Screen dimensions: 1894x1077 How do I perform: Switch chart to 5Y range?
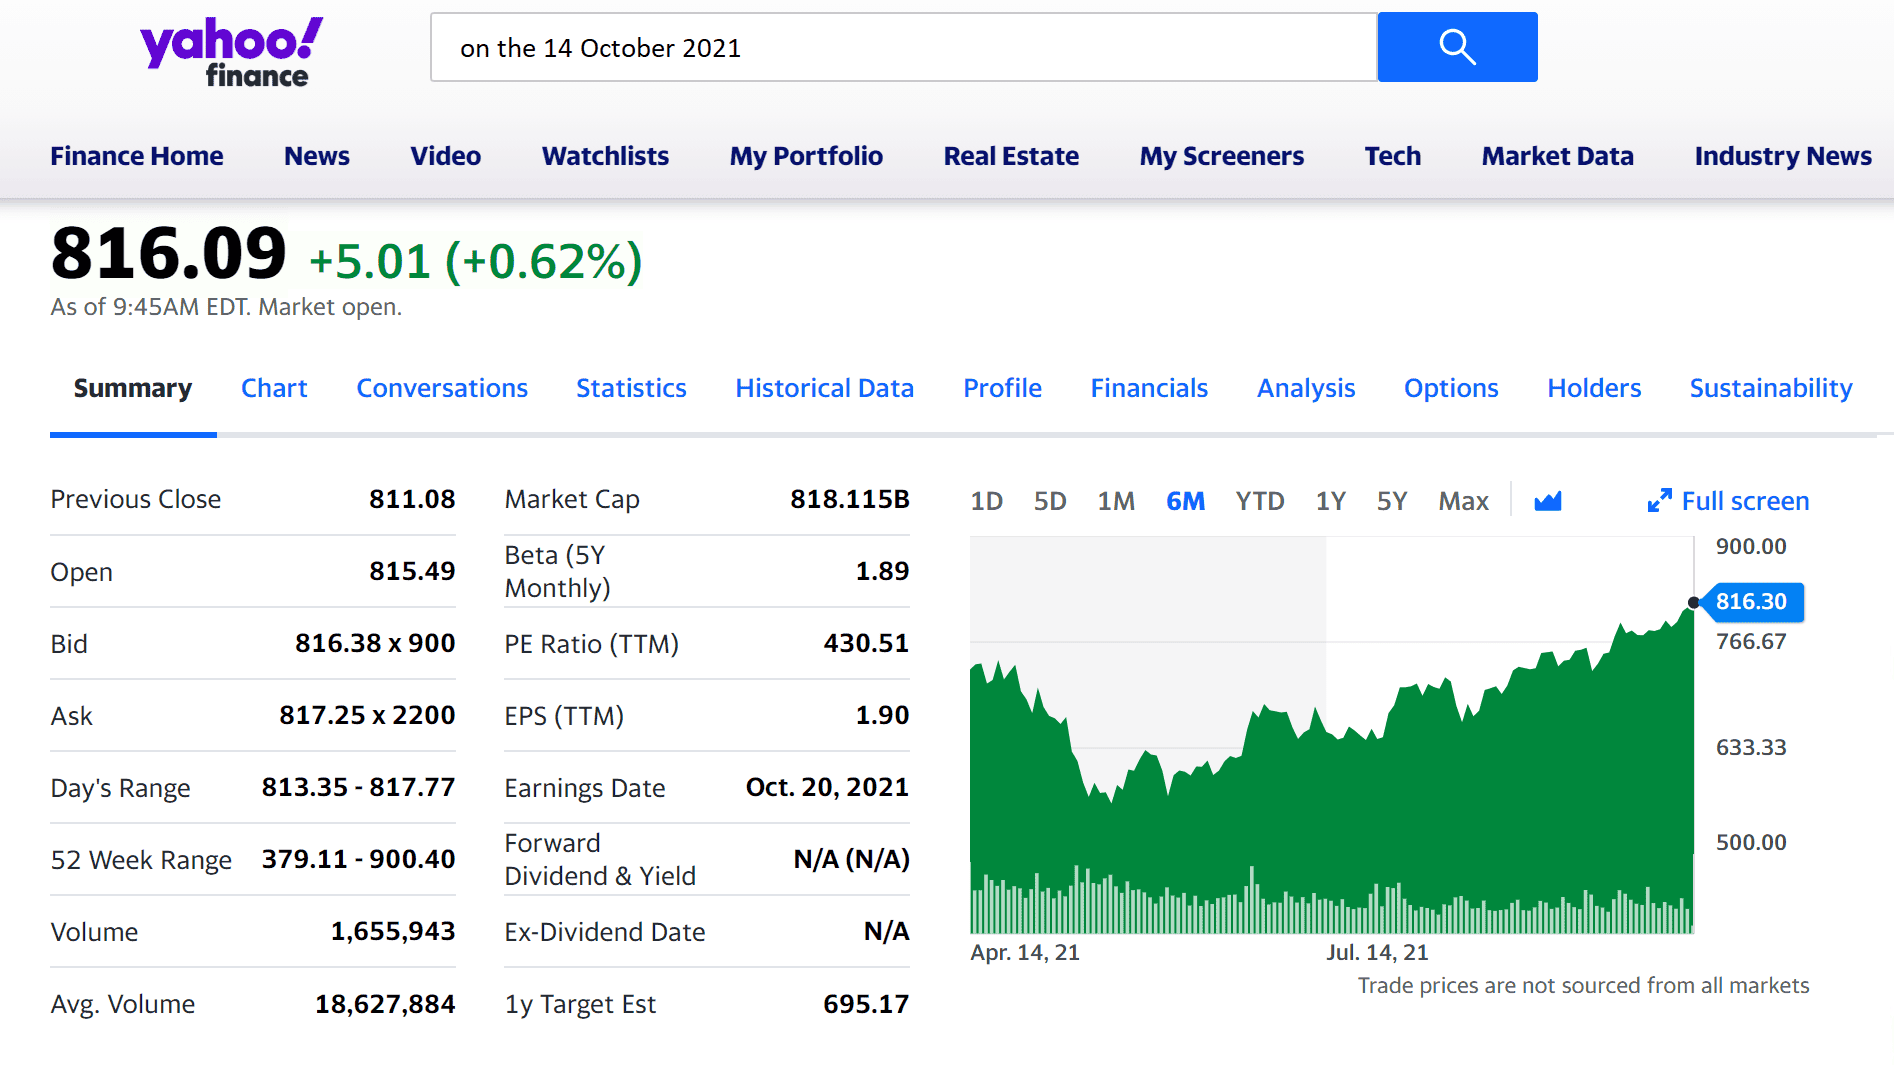[1391, 501]
